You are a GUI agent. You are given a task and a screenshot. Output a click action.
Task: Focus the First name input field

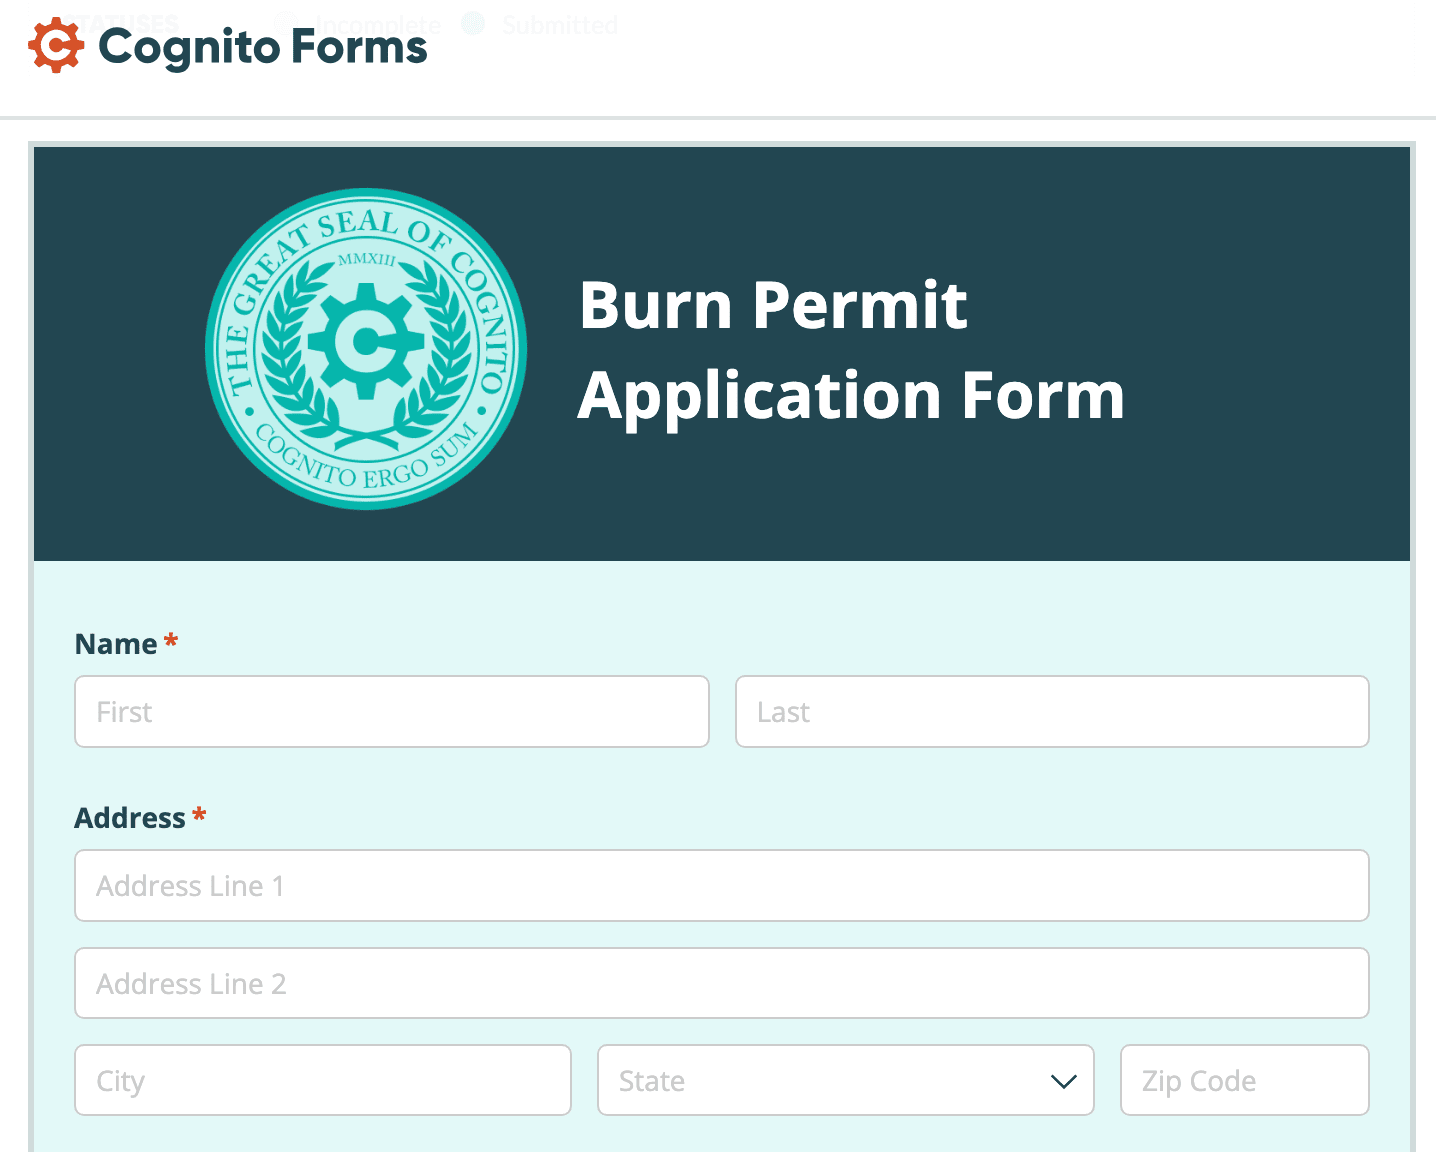click(391, 712)
